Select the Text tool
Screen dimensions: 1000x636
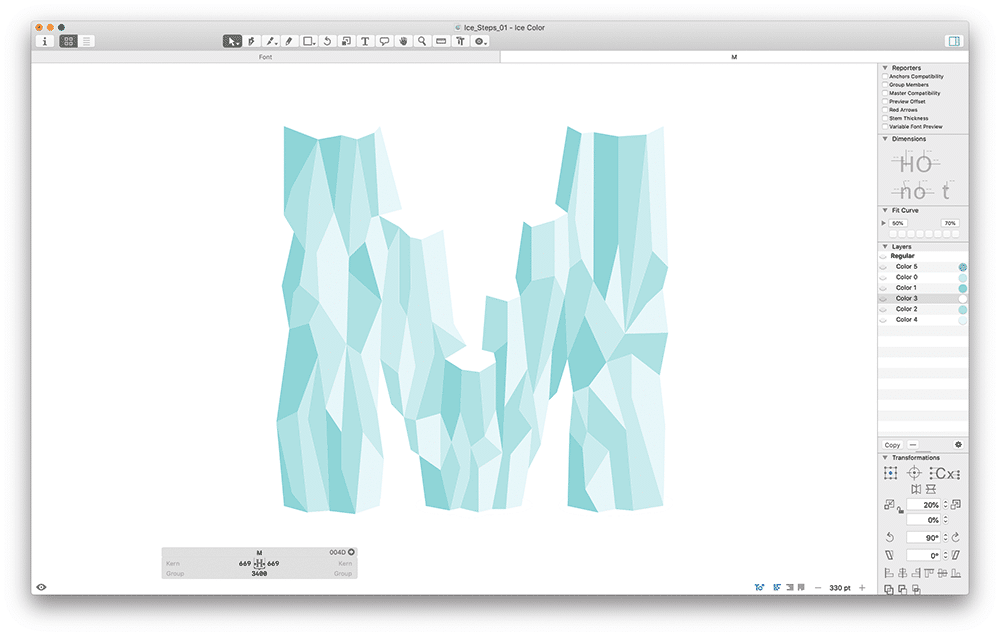point(365,41)
